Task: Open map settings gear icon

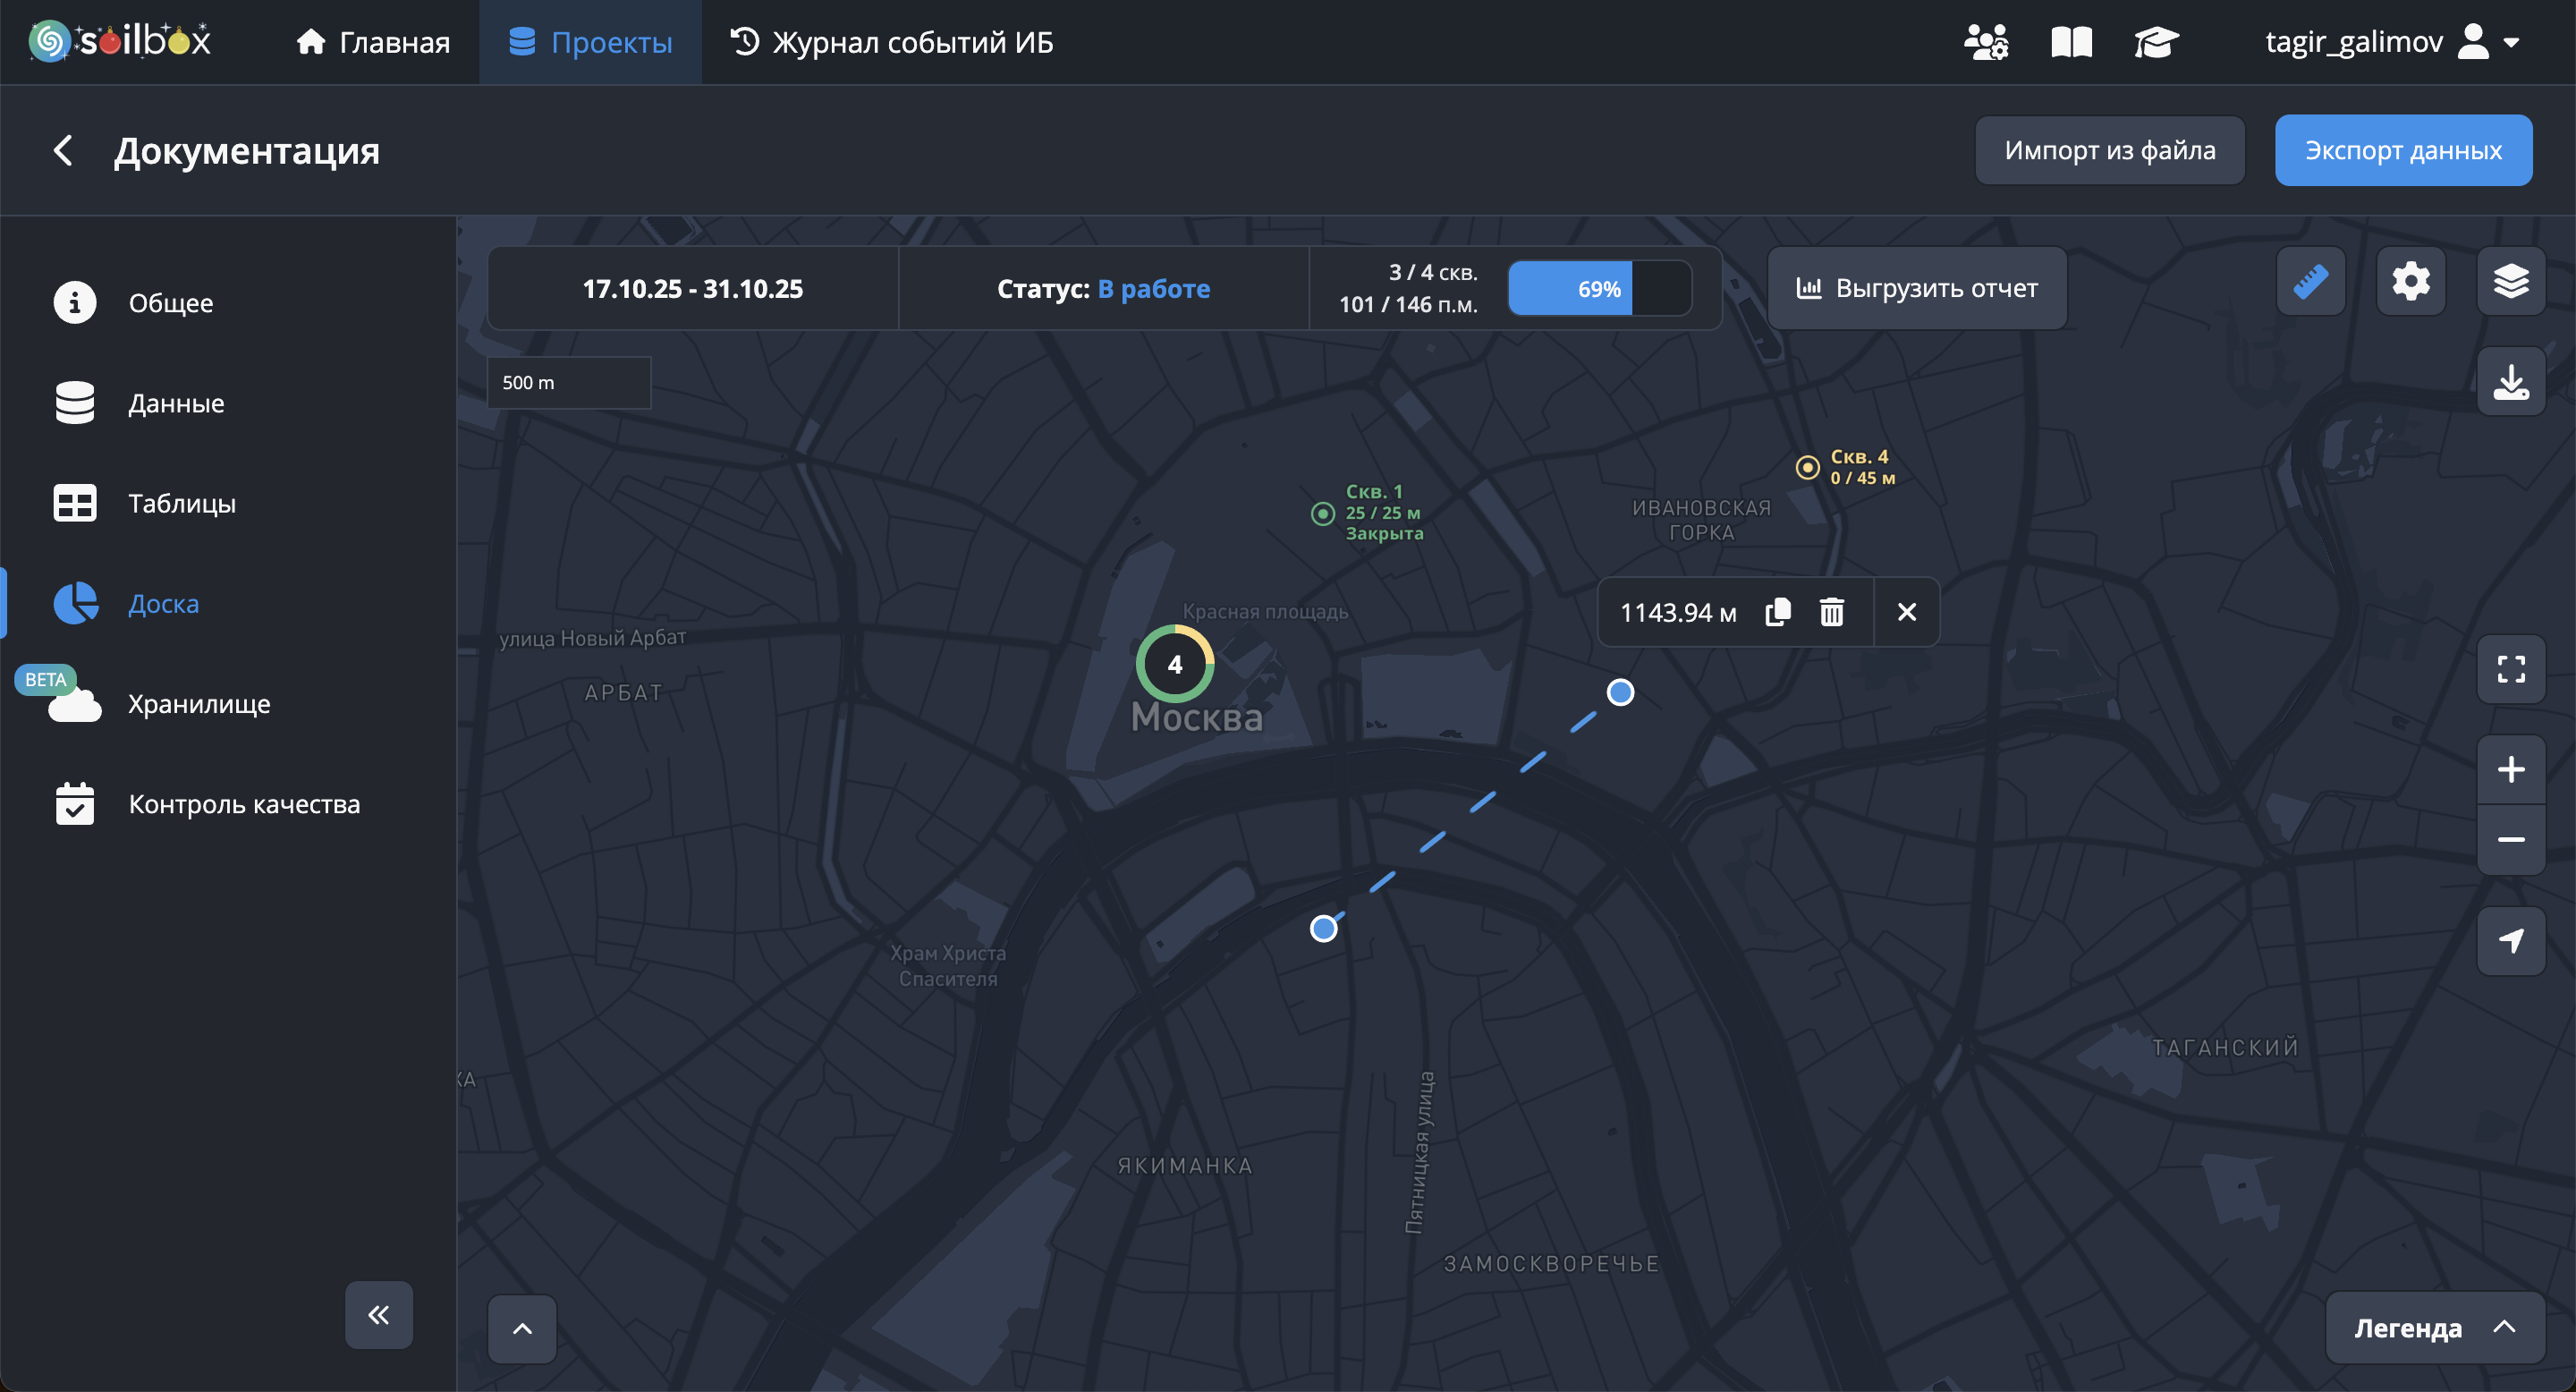Action: 2410,282
